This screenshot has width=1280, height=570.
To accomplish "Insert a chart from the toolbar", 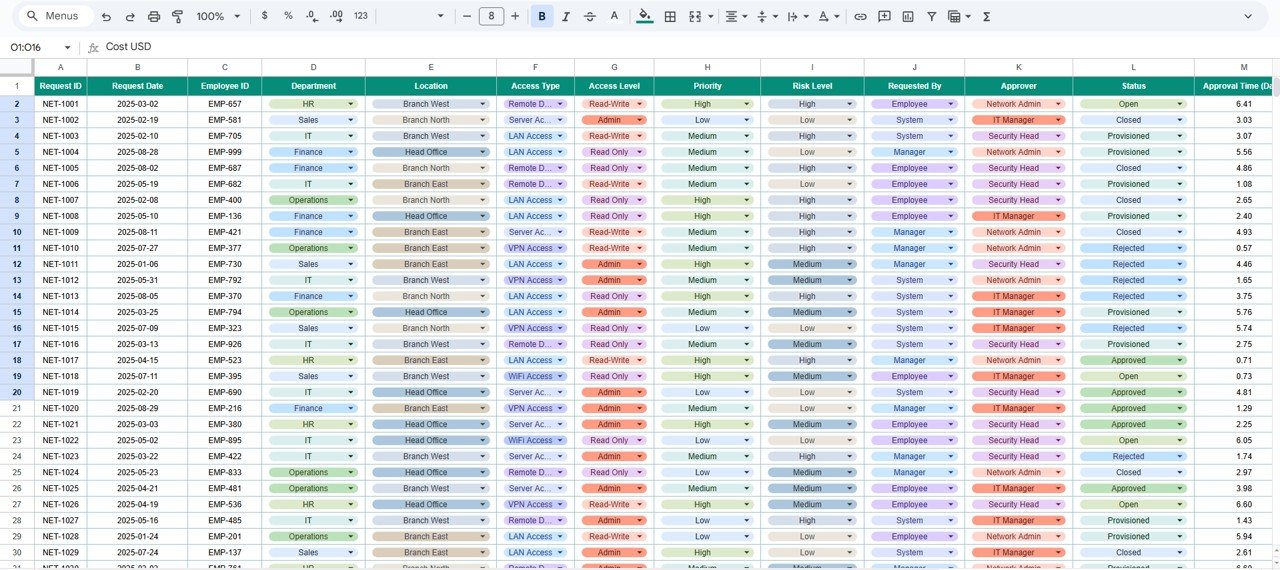I will 908,17.
